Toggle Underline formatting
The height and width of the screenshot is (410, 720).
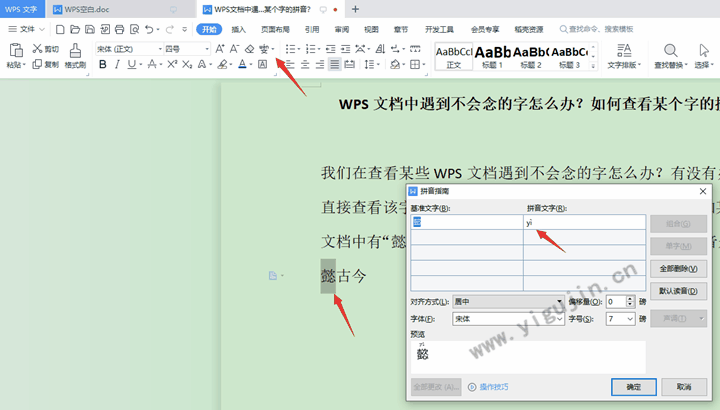[x=132, y=65]
